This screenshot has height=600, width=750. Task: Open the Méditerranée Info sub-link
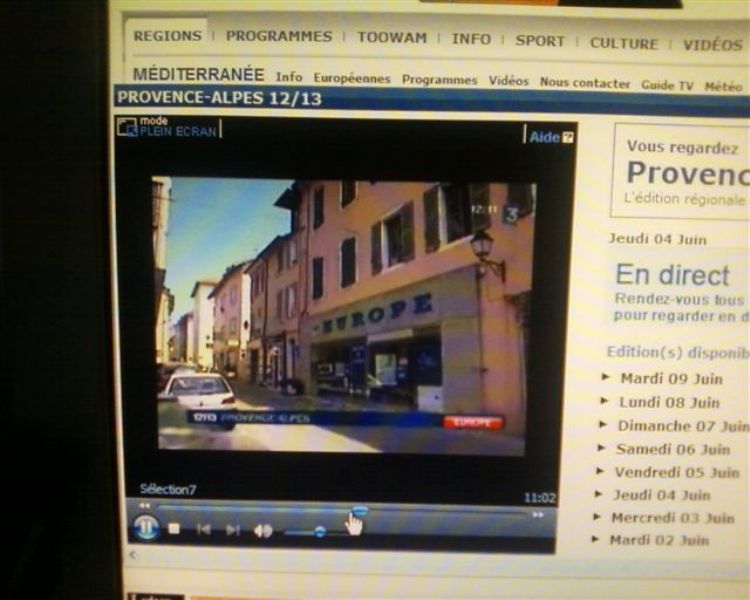(x=289, y=77)
